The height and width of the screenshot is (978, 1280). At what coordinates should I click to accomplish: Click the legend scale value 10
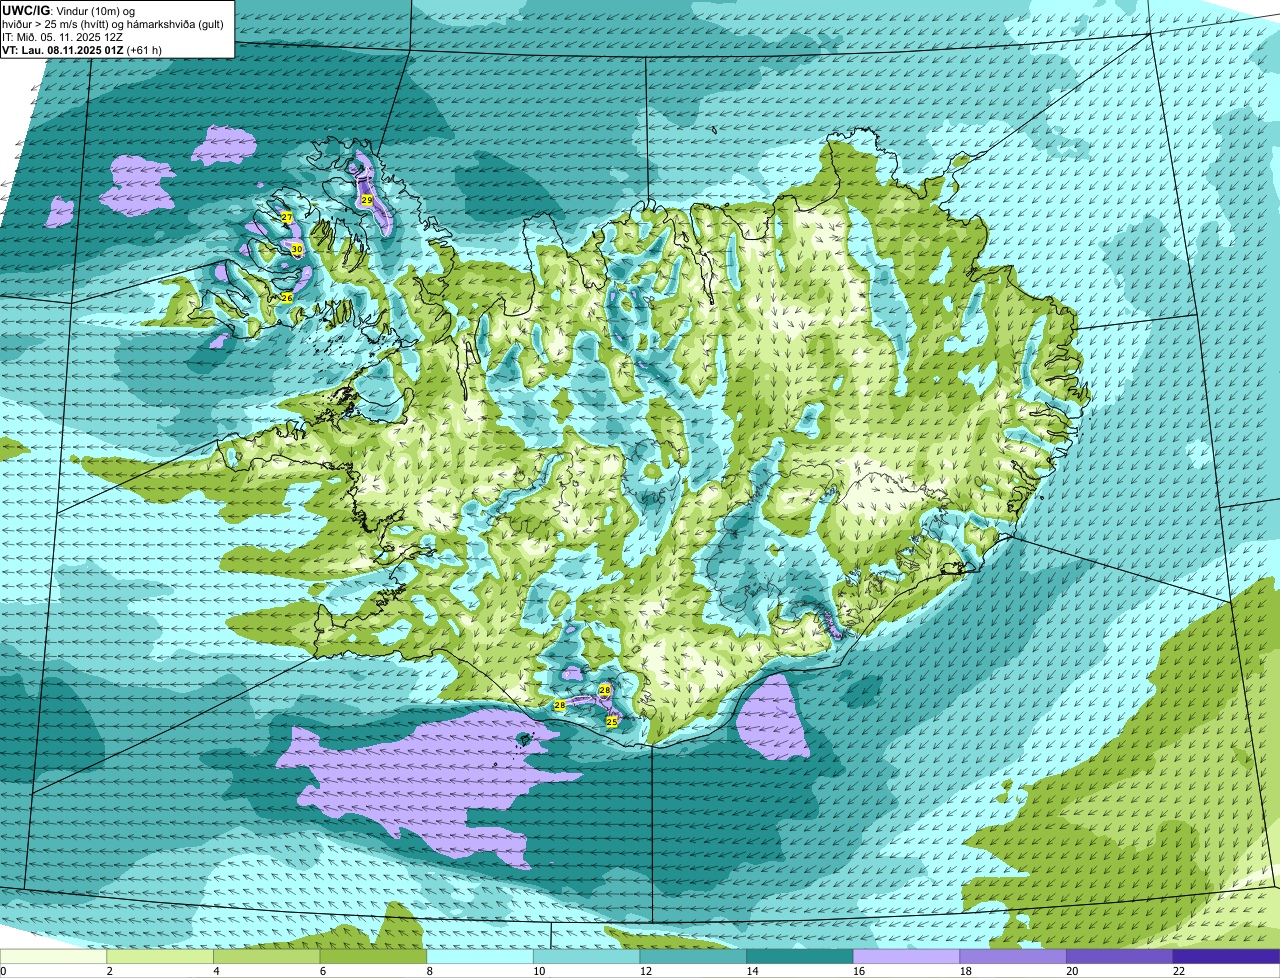[539, 971]
